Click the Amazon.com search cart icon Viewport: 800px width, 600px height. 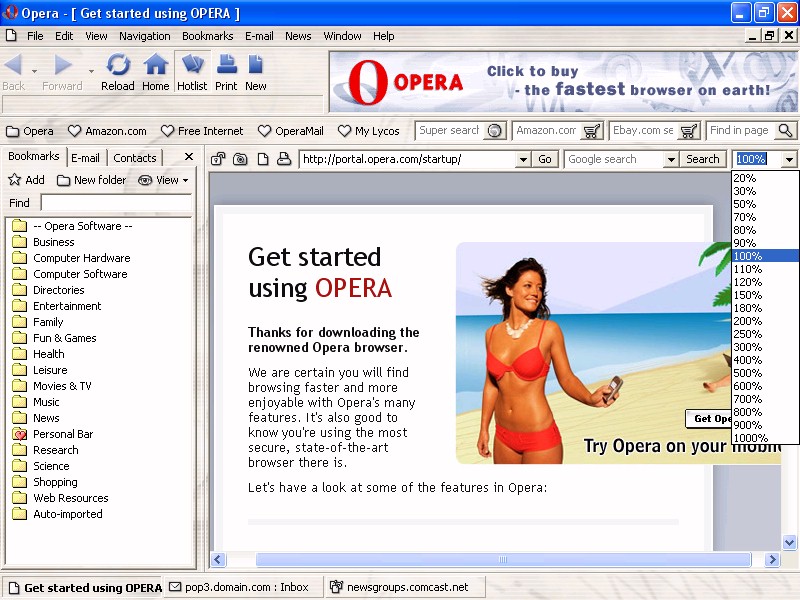(x=592, y=131)
